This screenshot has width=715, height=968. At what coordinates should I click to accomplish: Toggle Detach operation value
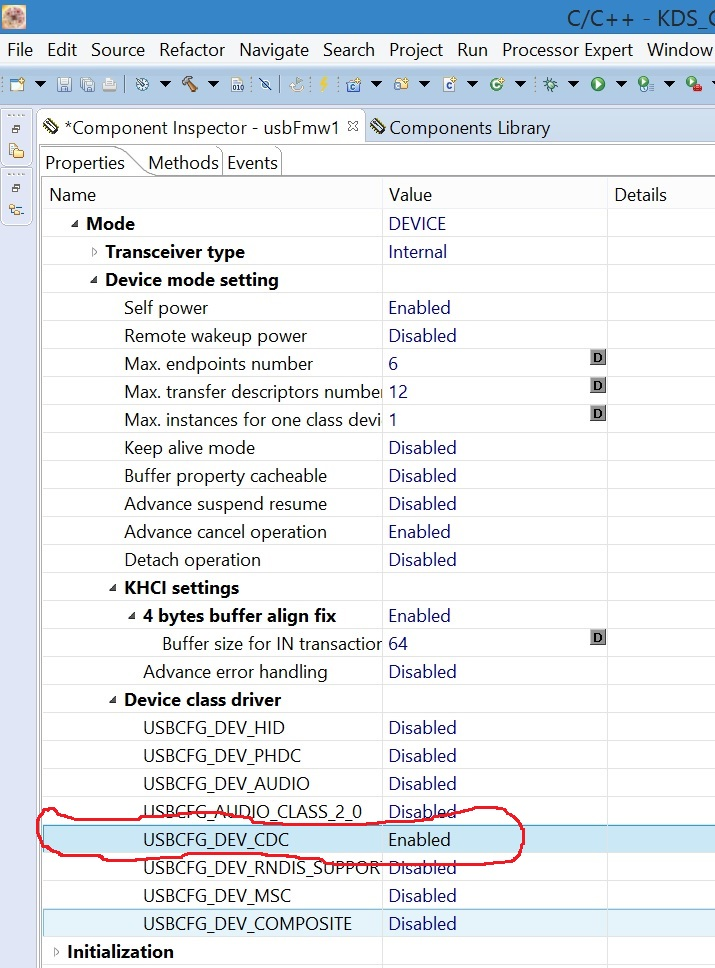point(422,559)
